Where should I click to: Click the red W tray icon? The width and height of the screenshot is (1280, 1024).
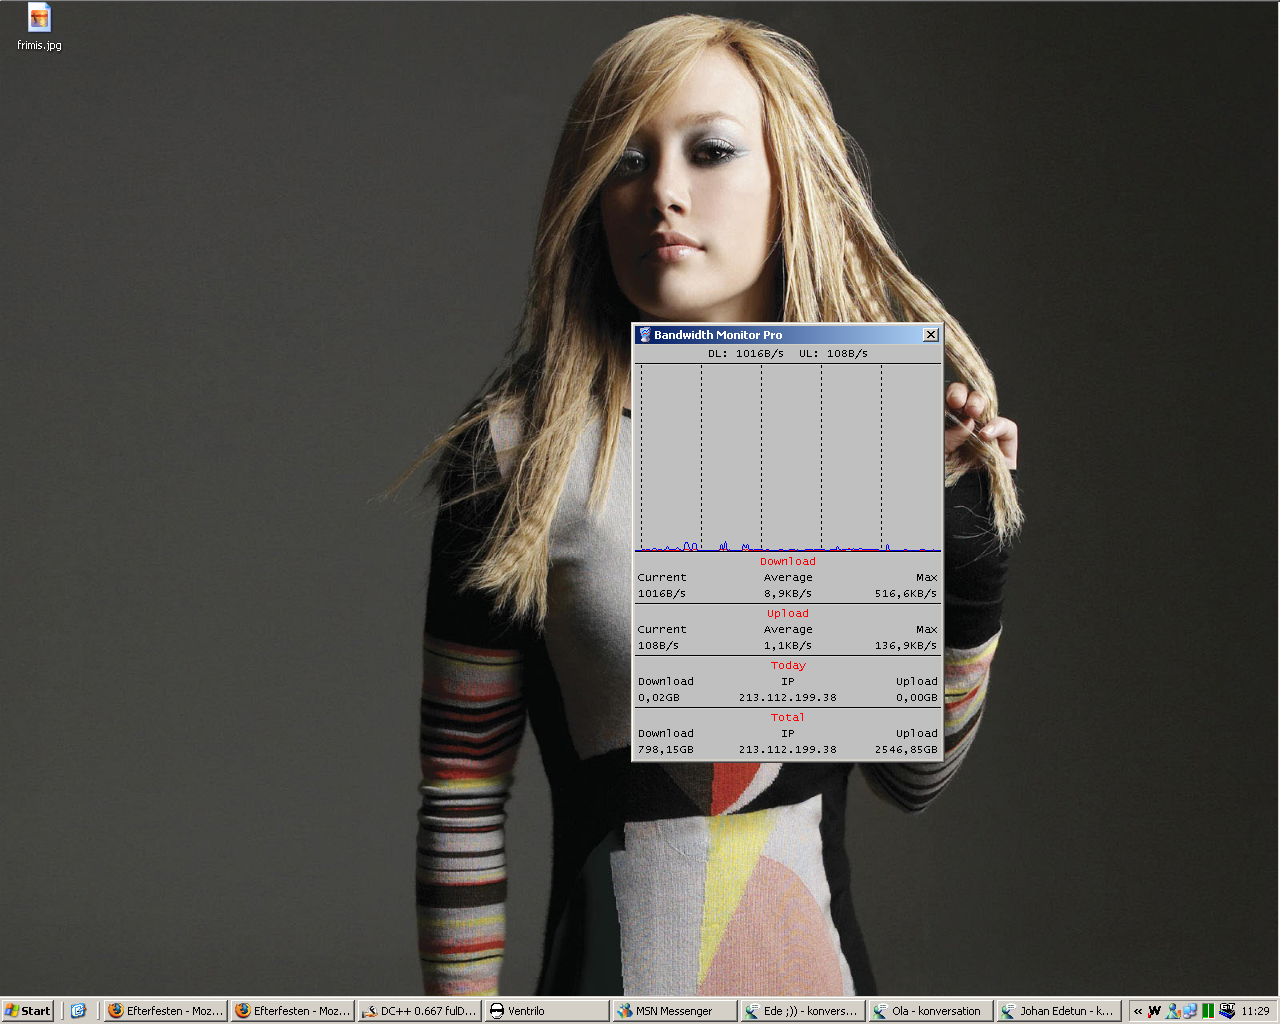click(x=1155, y=1011)
